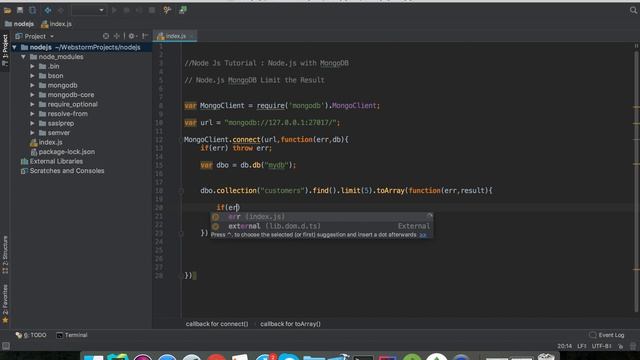Toggle the Favorites side tool tab
This screenshot has width=640, height=360.
(x=5, y=304)
